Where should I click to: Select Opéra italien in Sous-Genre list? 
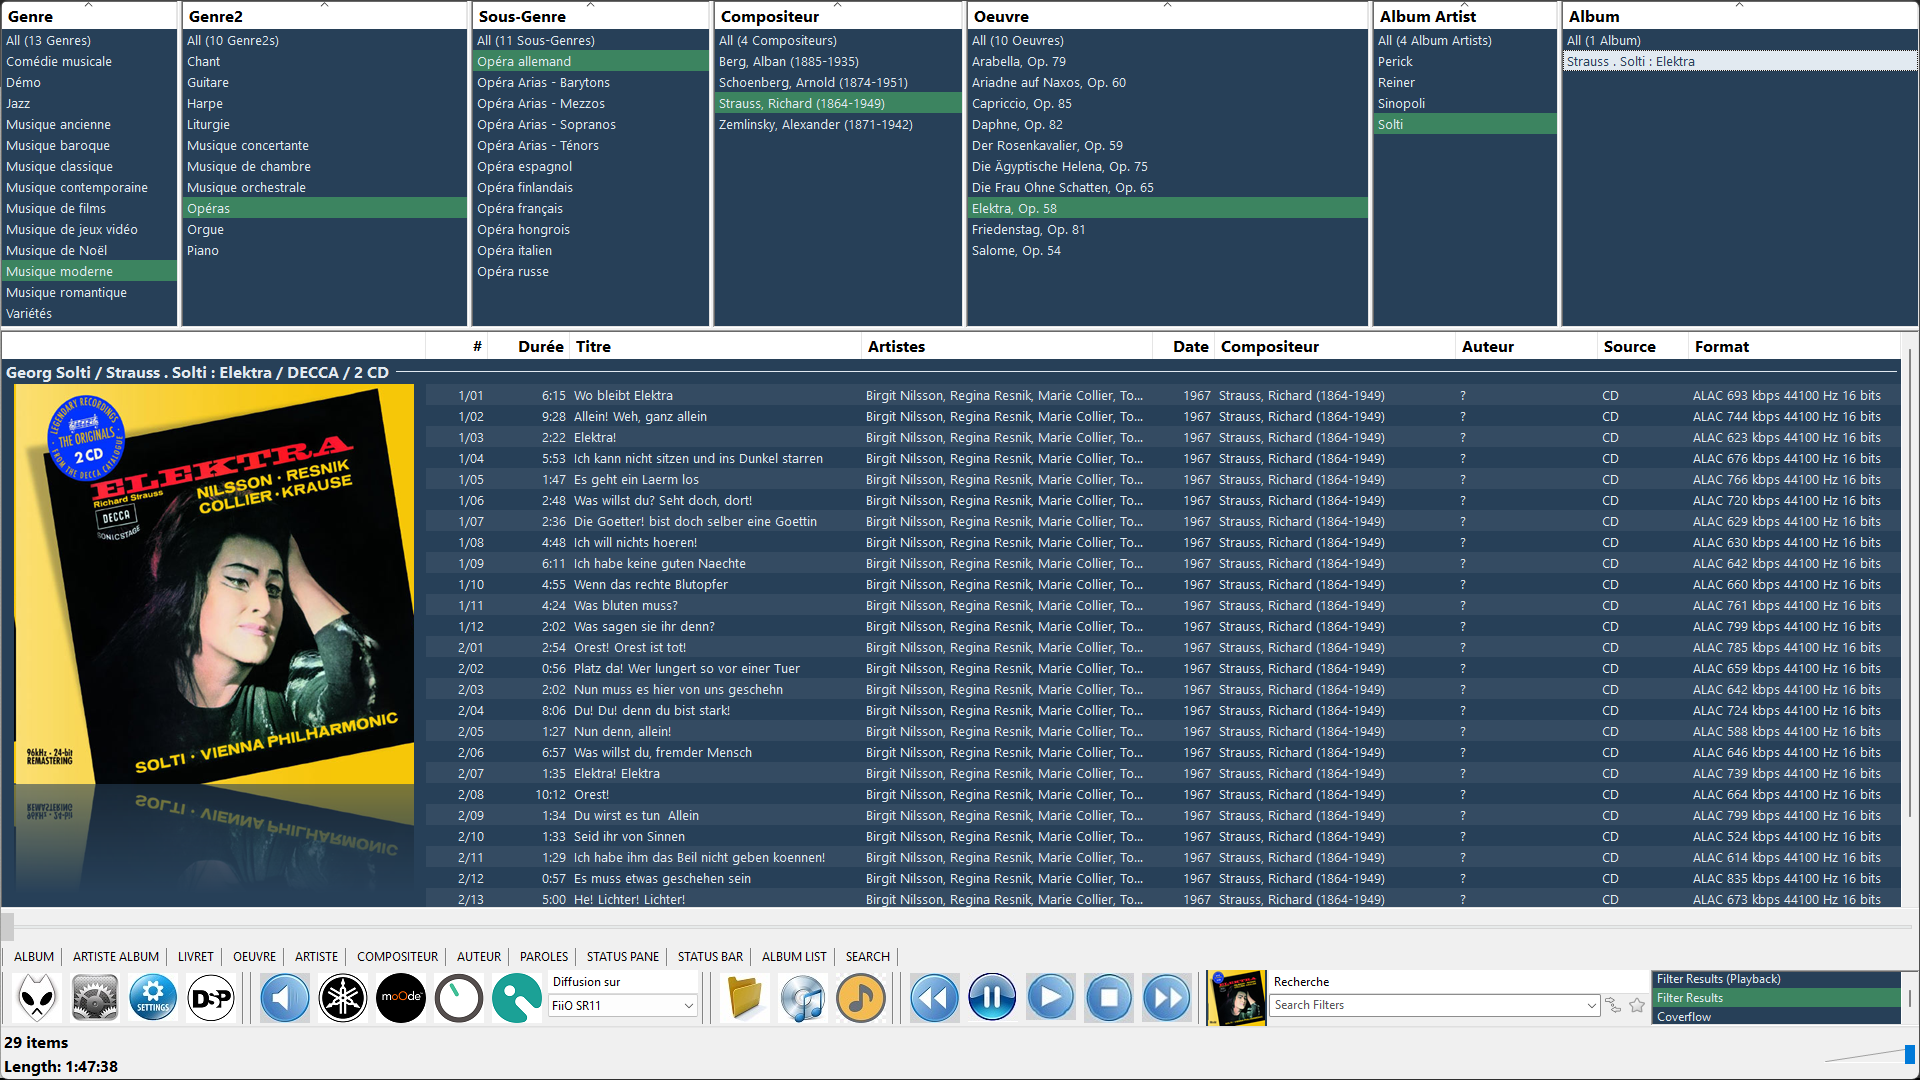591,250
